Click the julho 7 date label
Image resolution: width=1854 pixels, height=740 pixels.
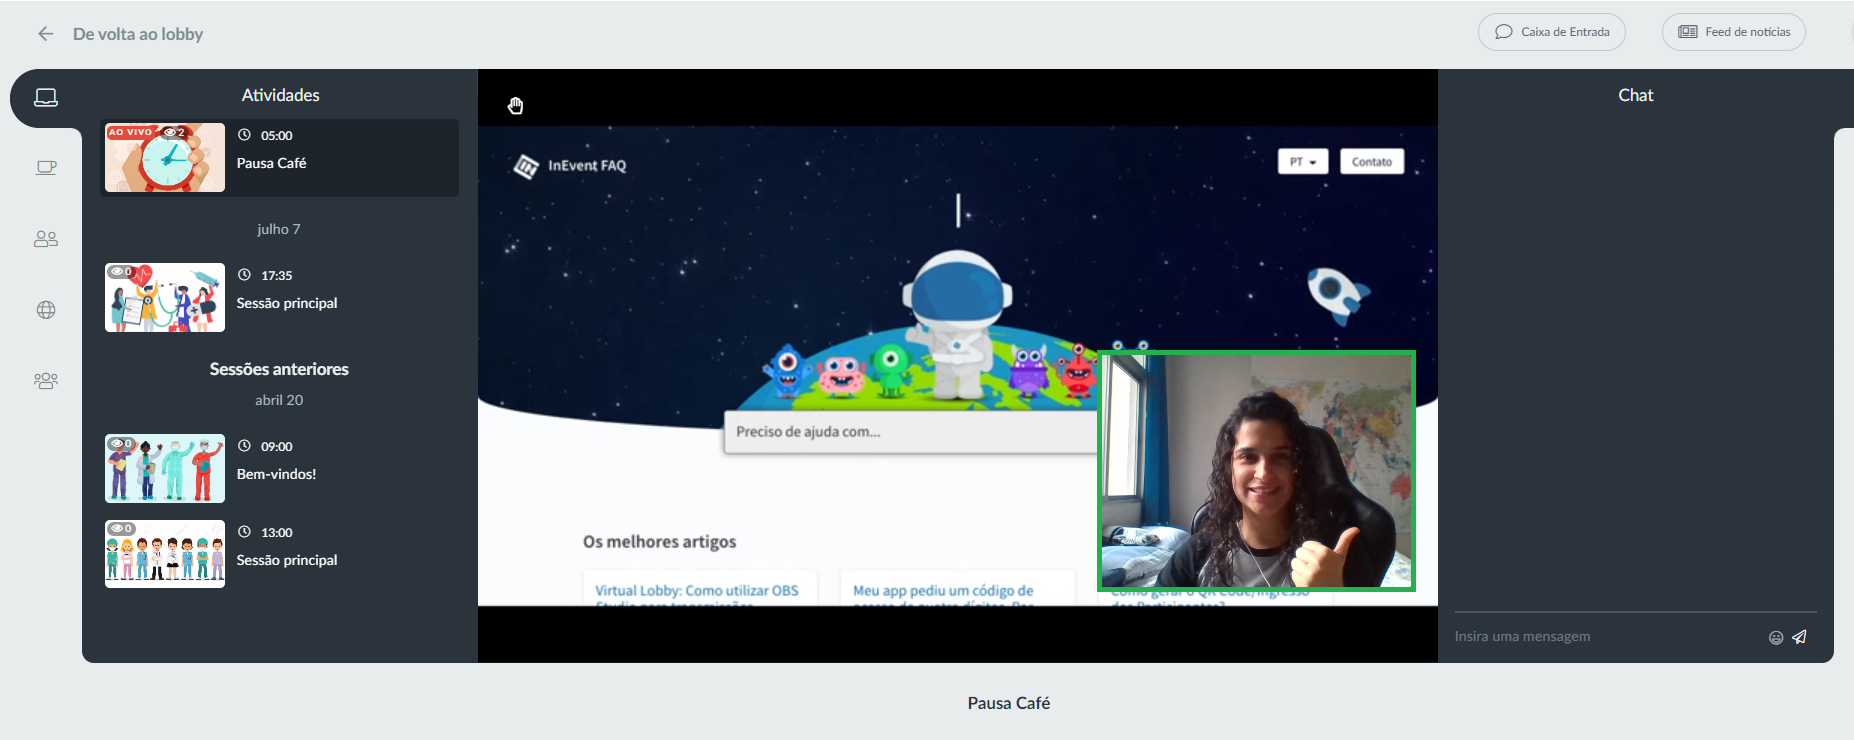click(x=278, y=229)
